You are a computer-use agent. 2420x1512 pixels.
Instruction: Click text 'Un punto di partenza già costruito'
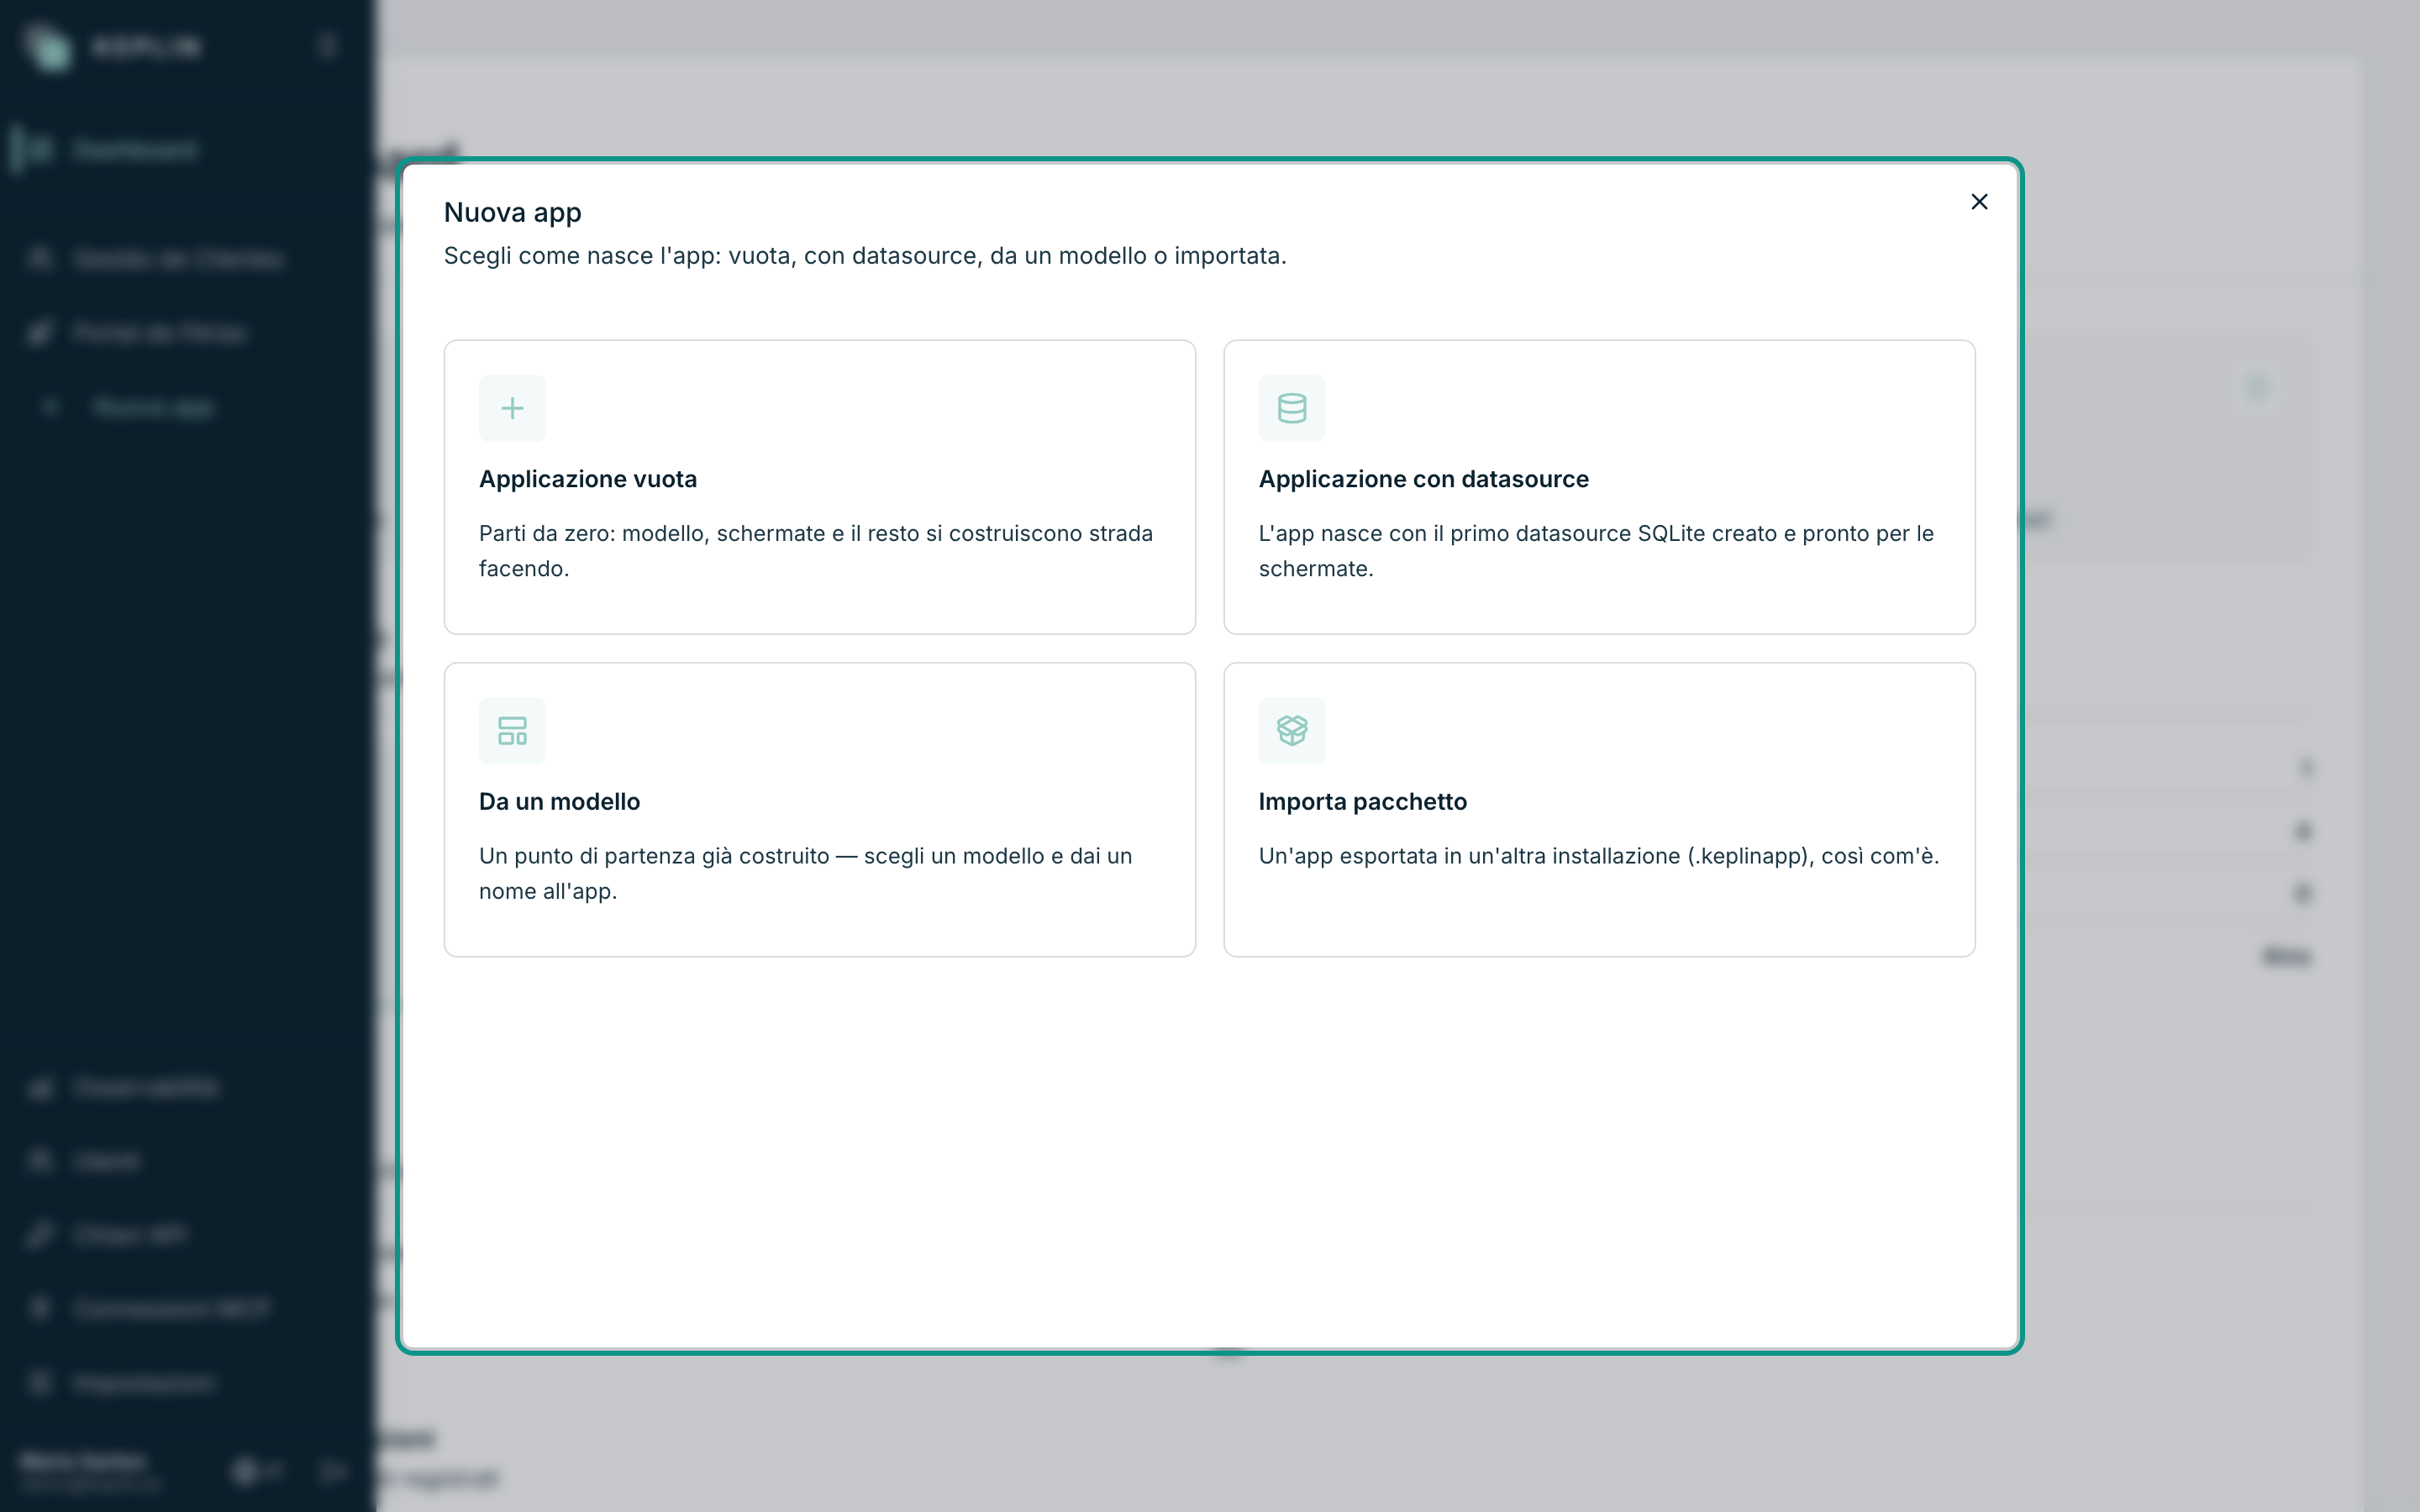[654, 856]
